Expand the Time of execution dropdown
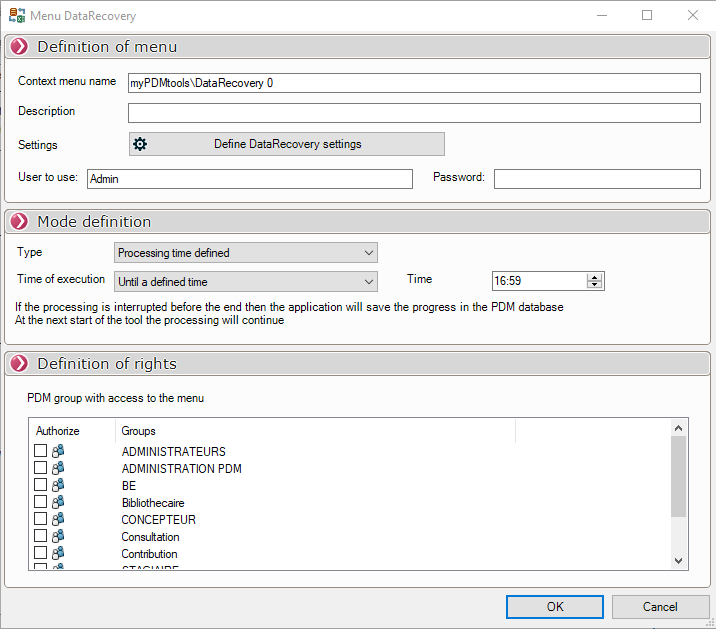The width and height of the screenshot is (716, 629). (246, 282)
